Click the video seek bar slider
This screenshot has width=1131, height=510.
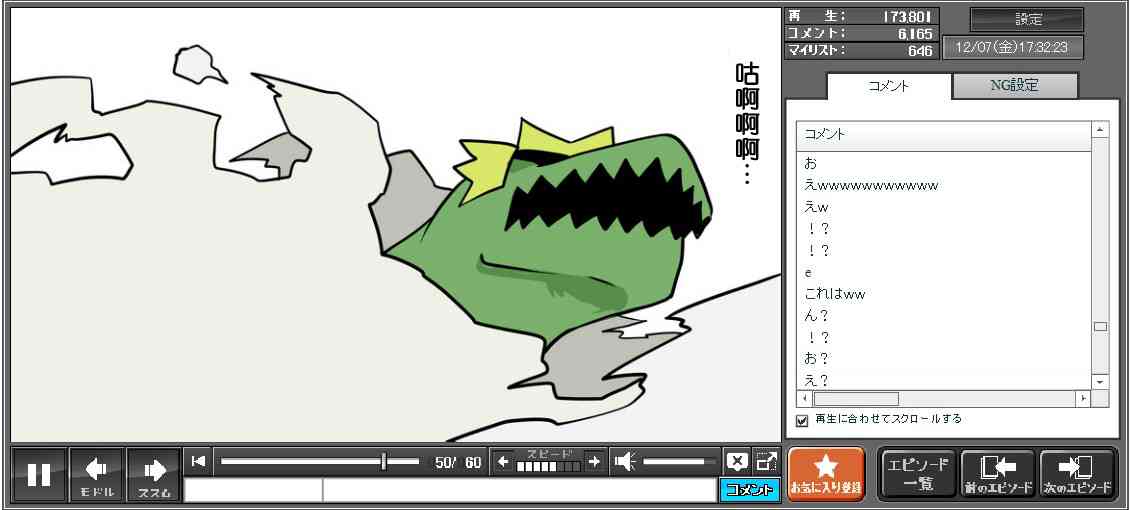(x=384, y=461)
